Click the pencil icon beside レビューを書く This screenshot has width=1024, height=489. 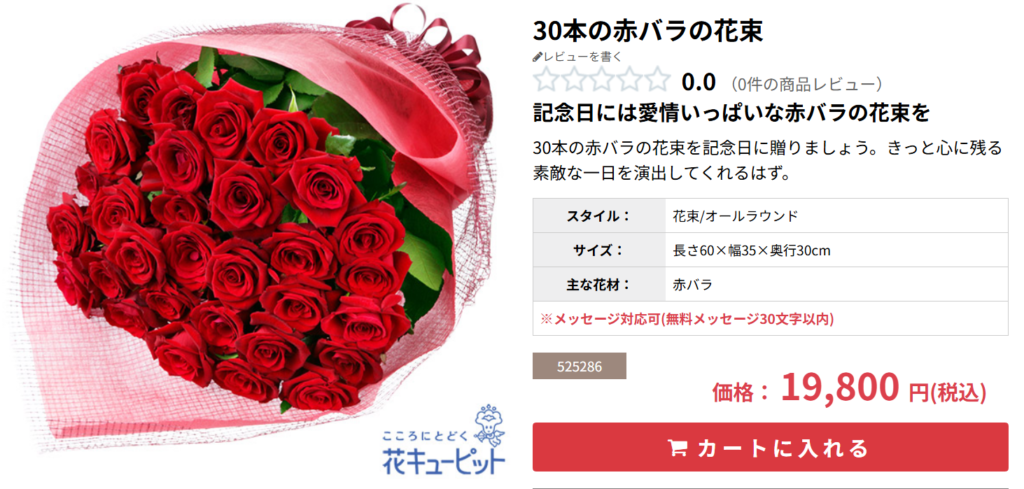538,57
